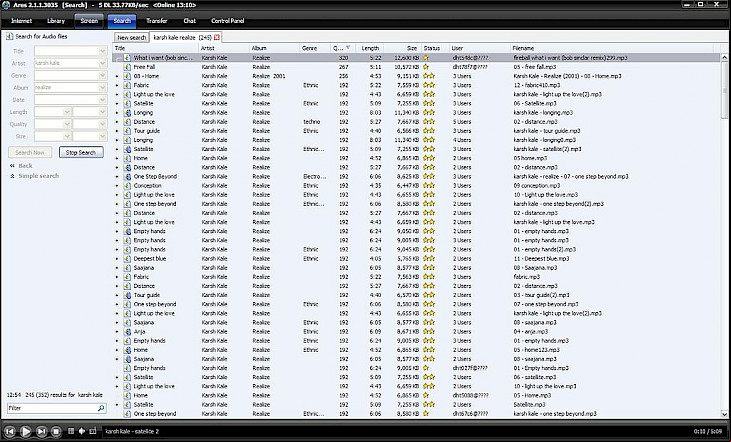Click the now-playing text "karsh kale - satellite 2"
Viewport: 731px width, 442px height.
[132, 431]
